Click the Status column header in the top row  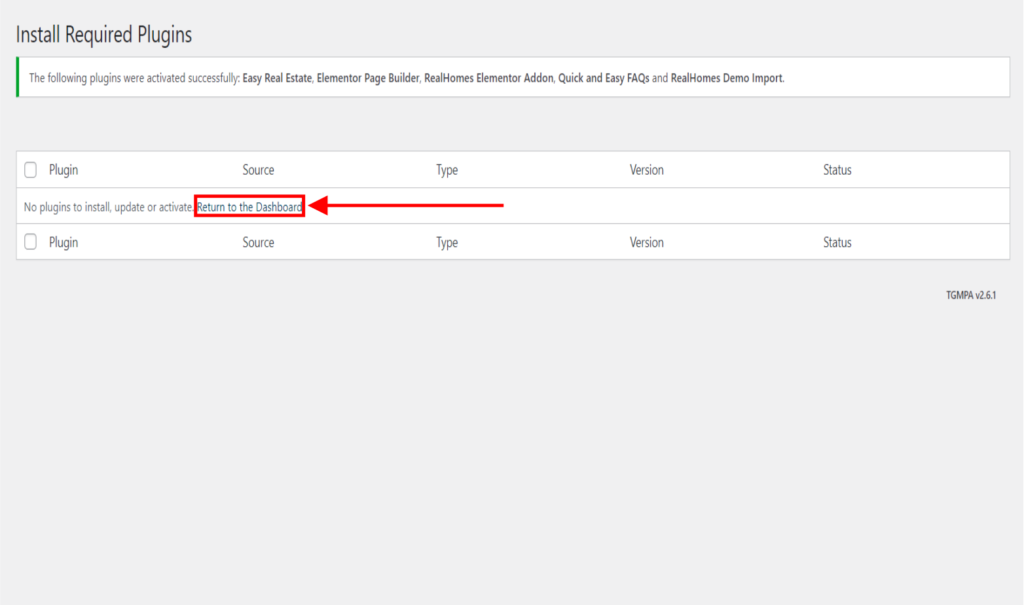837,170
